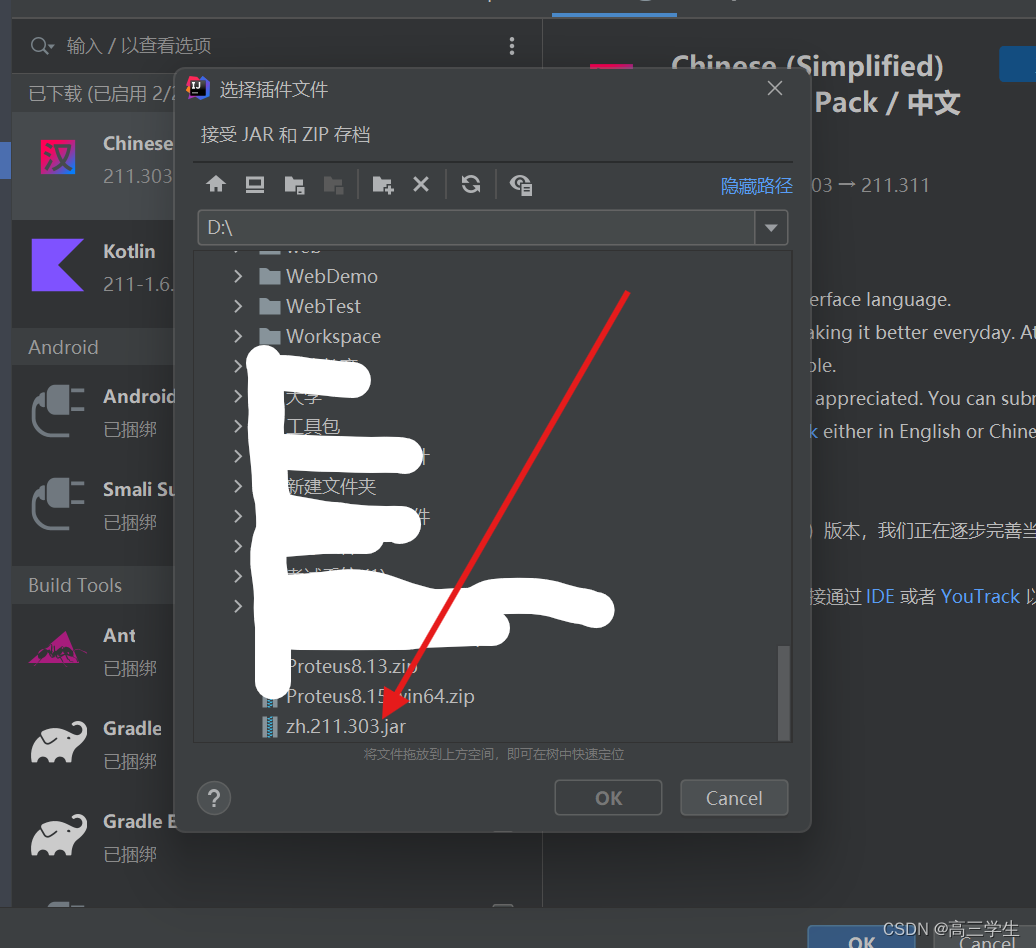Click the Desktop directory icon
Screen dimensions: 1036x948
[x=254, y=184]
